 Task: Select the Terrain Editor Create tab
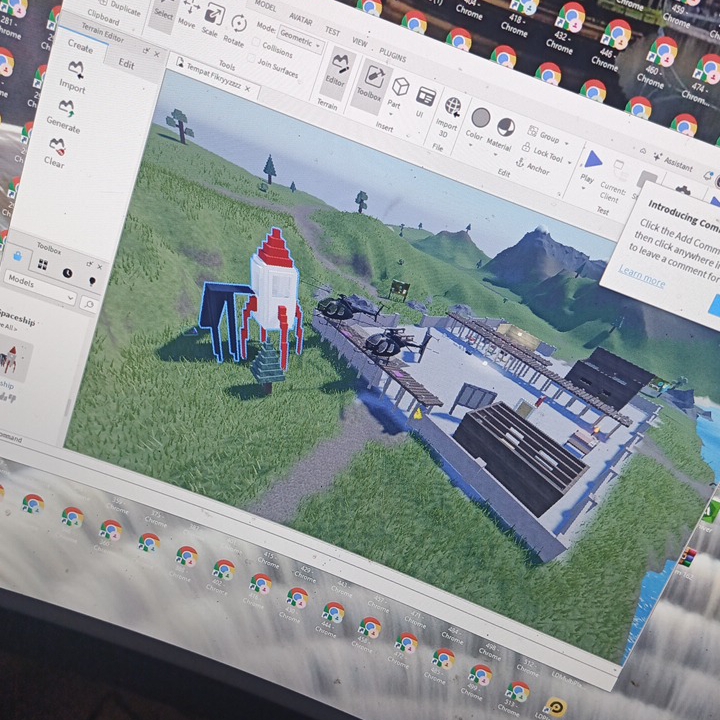click(80, 46)
